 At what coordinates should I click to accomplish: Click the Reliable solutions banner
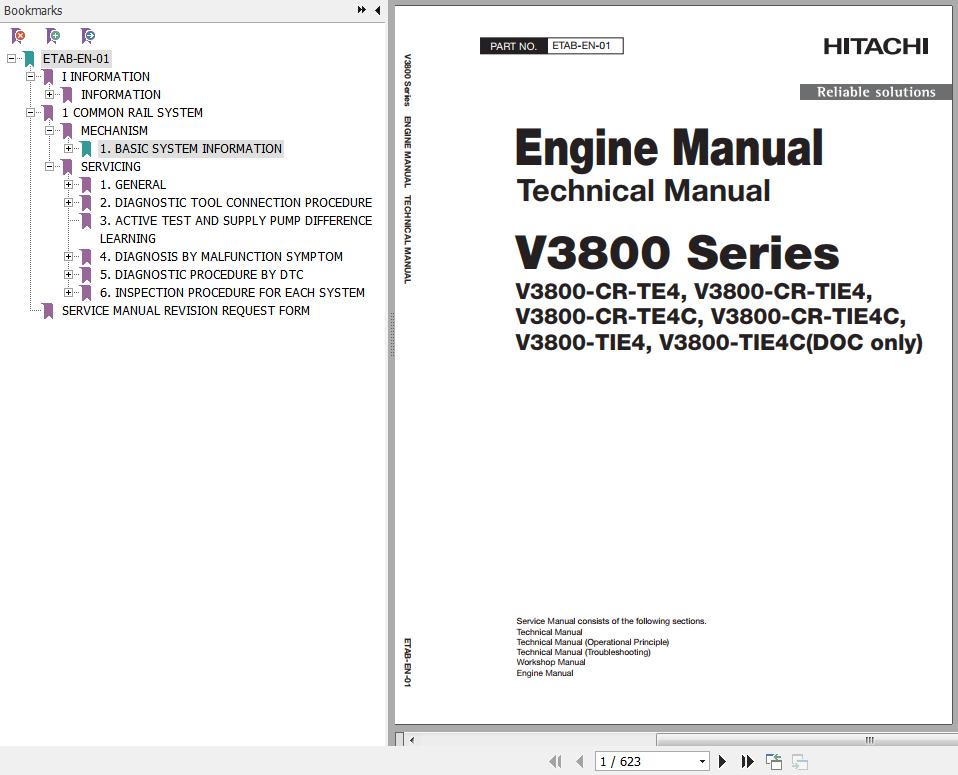click(x=876, y=92)
